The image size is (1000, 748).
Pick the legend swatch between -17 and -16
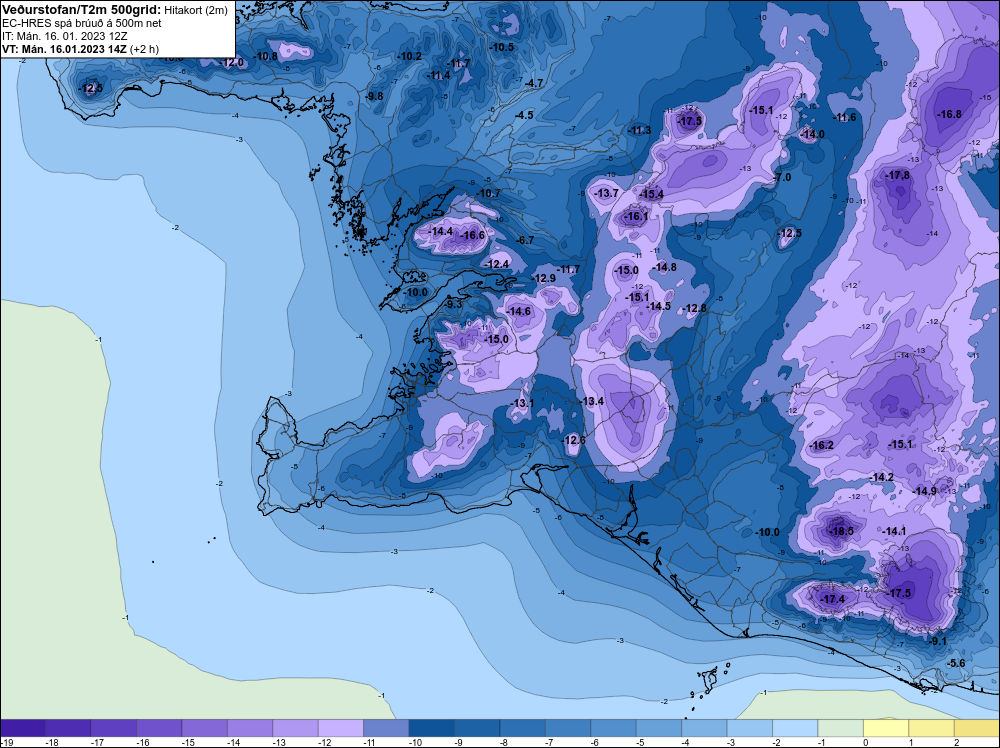click(x=114, y=728)
